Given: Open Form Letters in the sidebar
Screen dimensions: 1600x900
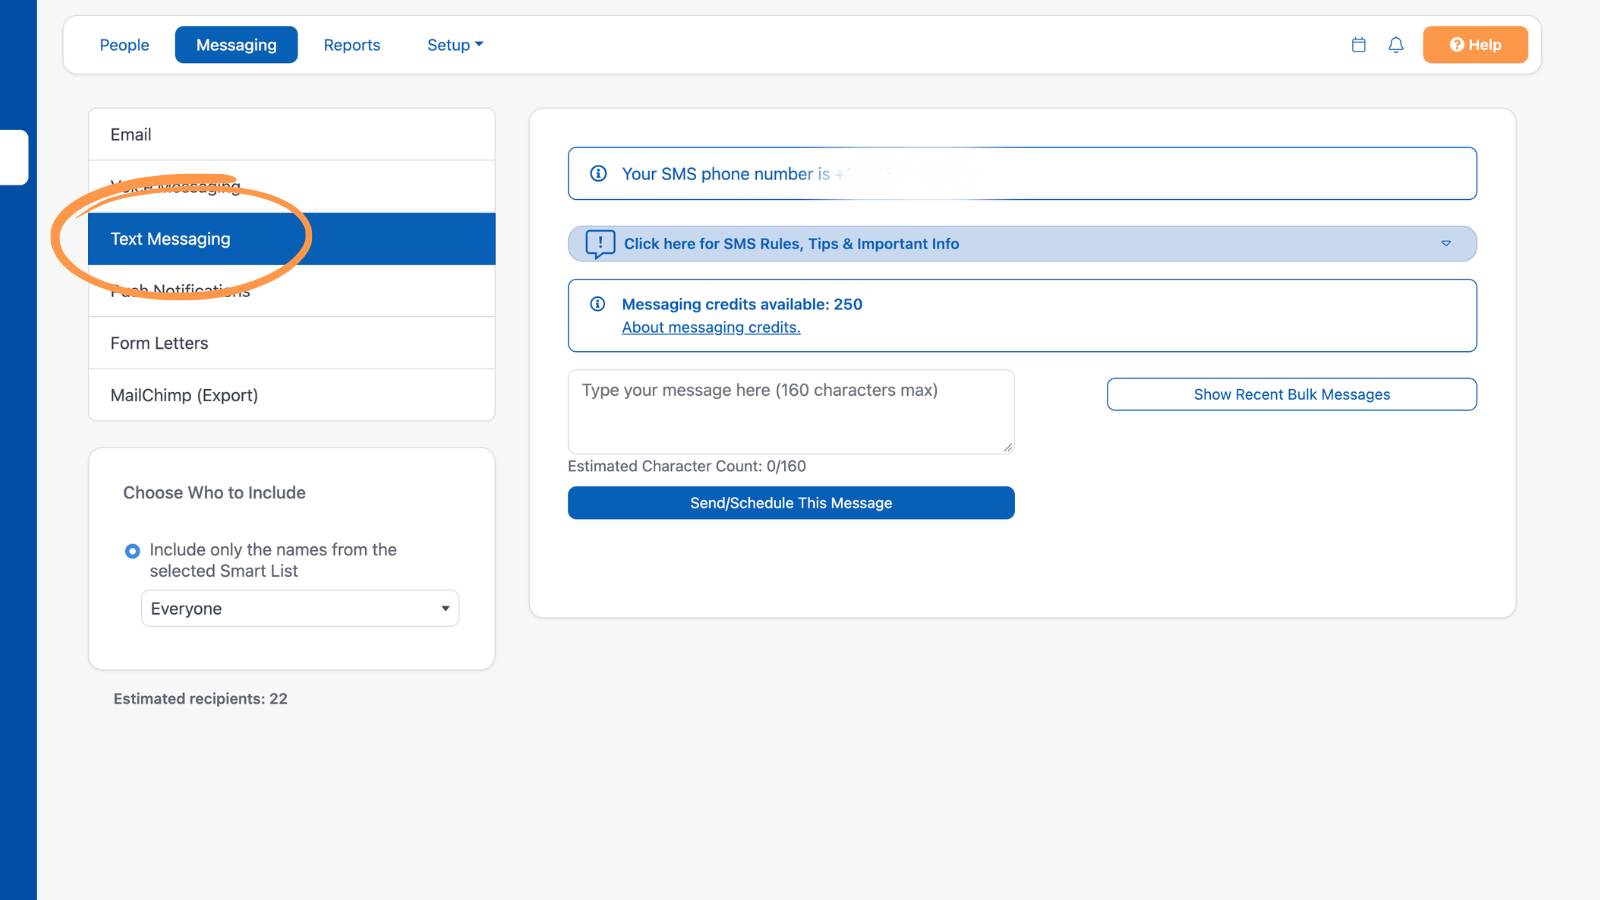Looking at the screenshot, I should click(292, 343).
